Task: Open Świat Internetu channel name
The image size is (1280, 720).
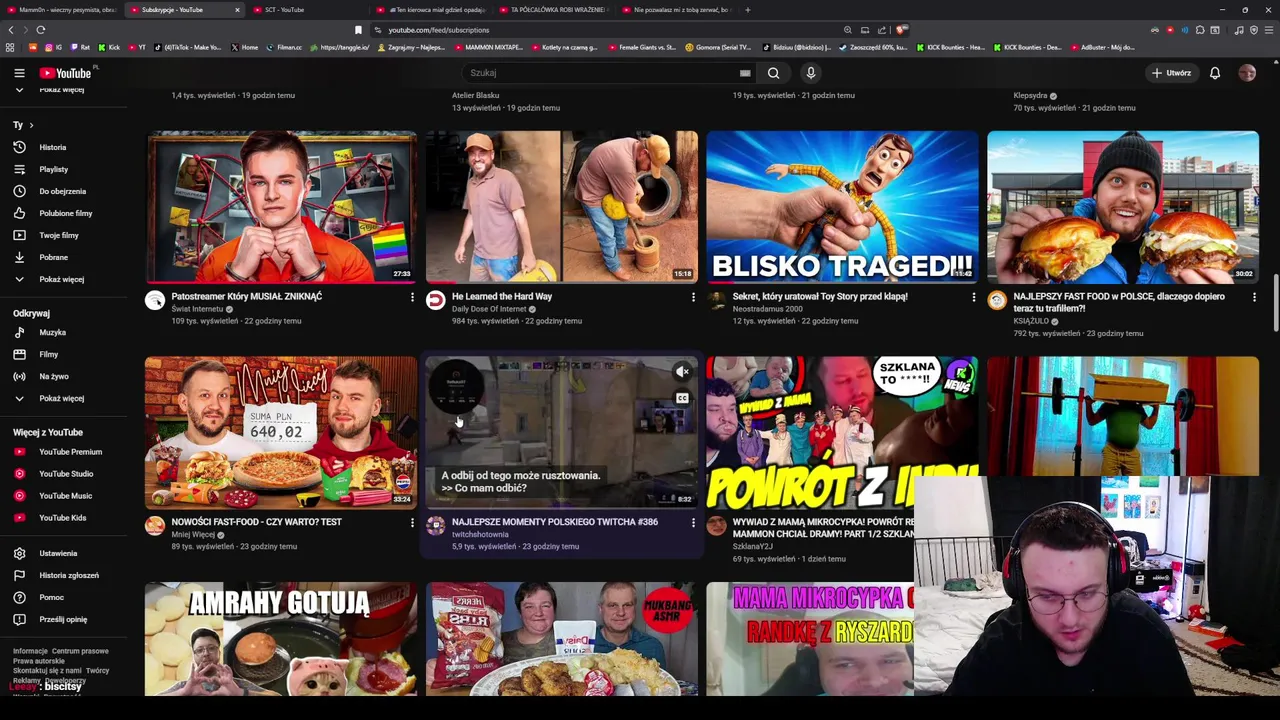Action: [197, 309]
